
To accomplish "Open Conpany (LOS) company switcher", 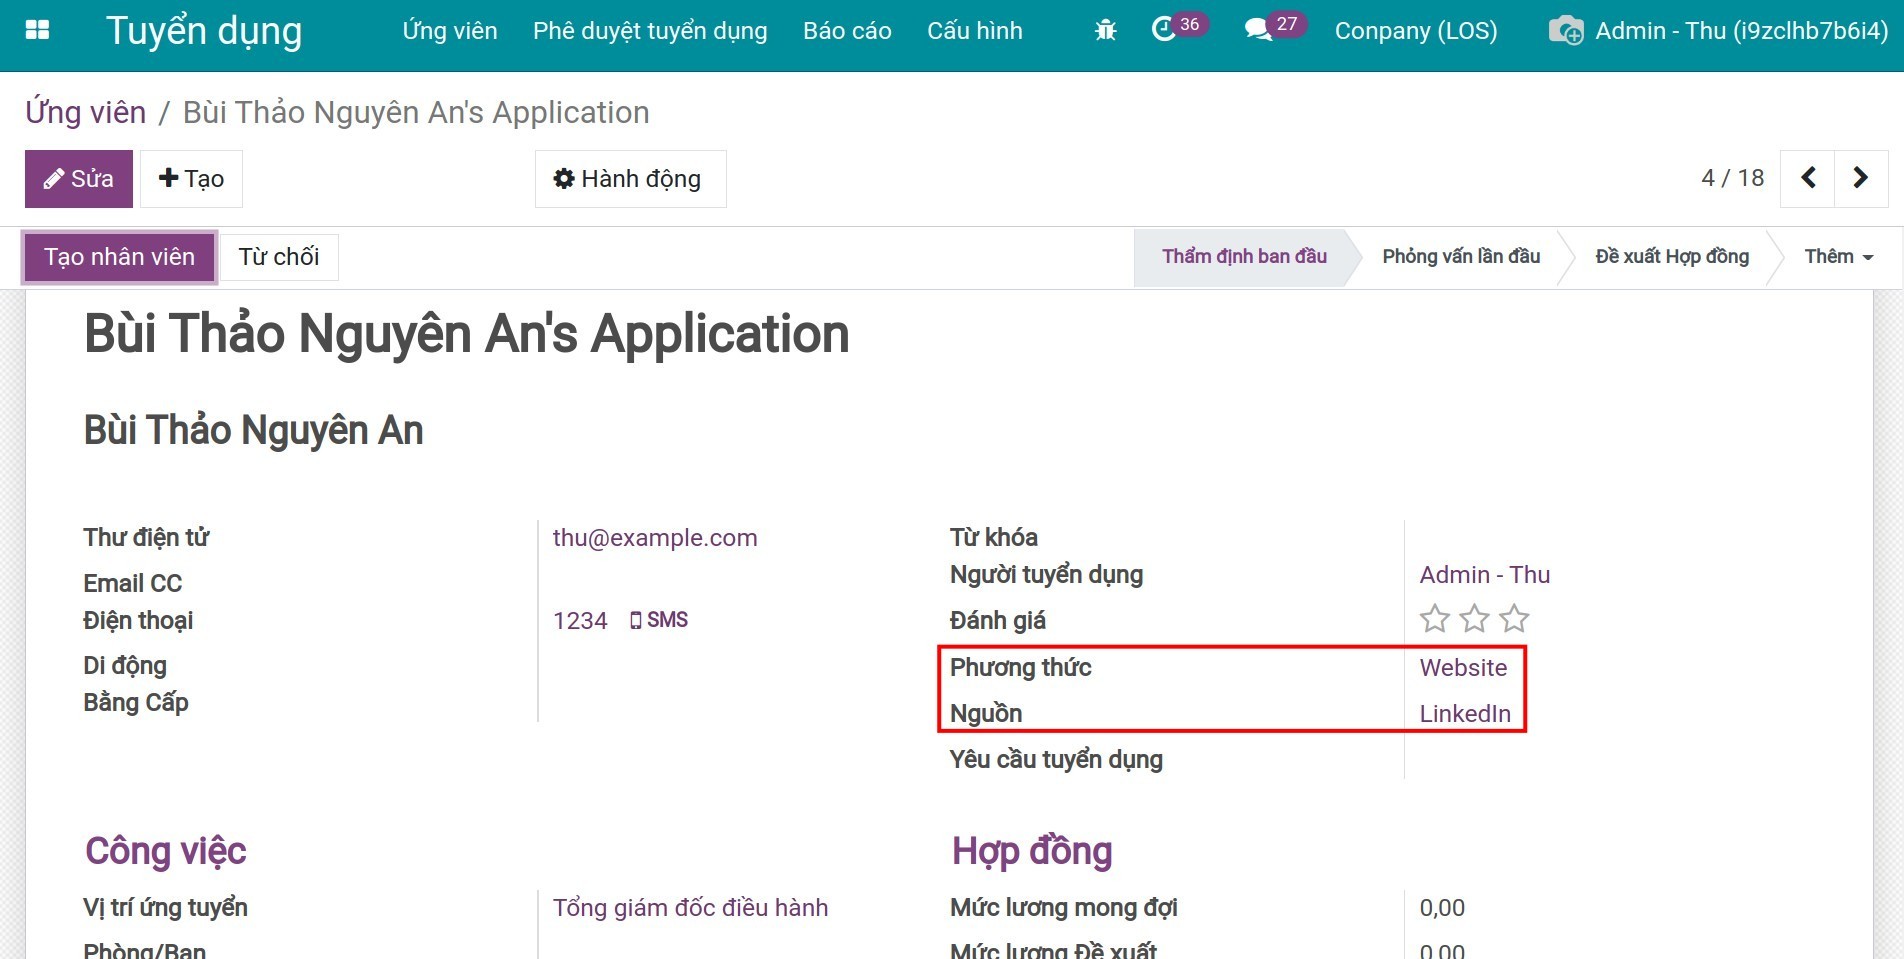I will (x=1415, y=31).
